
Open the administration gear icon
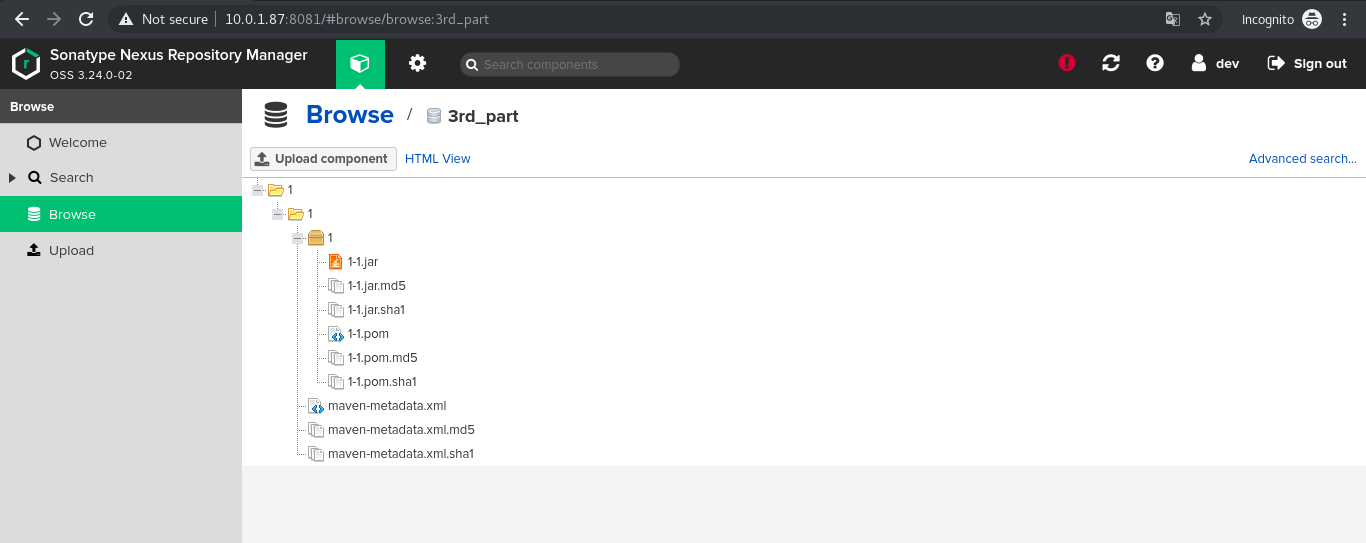(x=417, y=63)
